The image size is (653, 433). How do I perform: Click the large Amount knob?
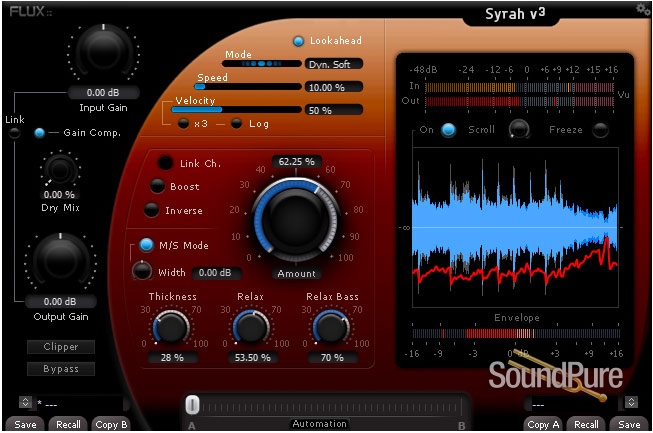pyautogui.click(x=296, y=219)
